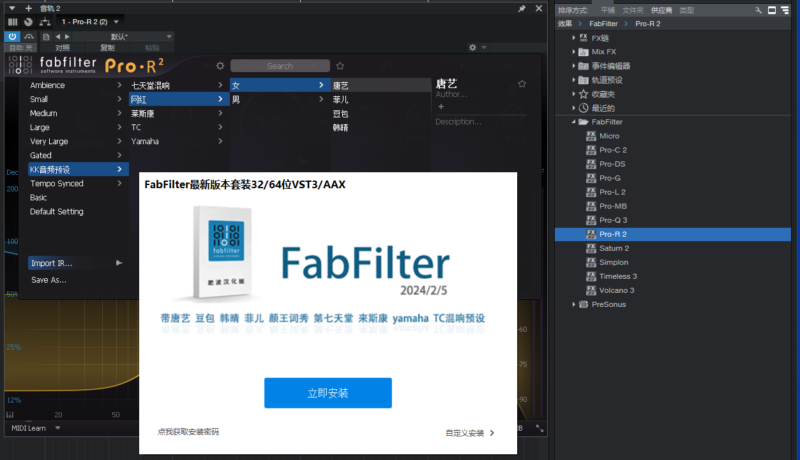Select 菲儿 preset
The height and width of the screenshot is (460, 800).
(340, 99)
